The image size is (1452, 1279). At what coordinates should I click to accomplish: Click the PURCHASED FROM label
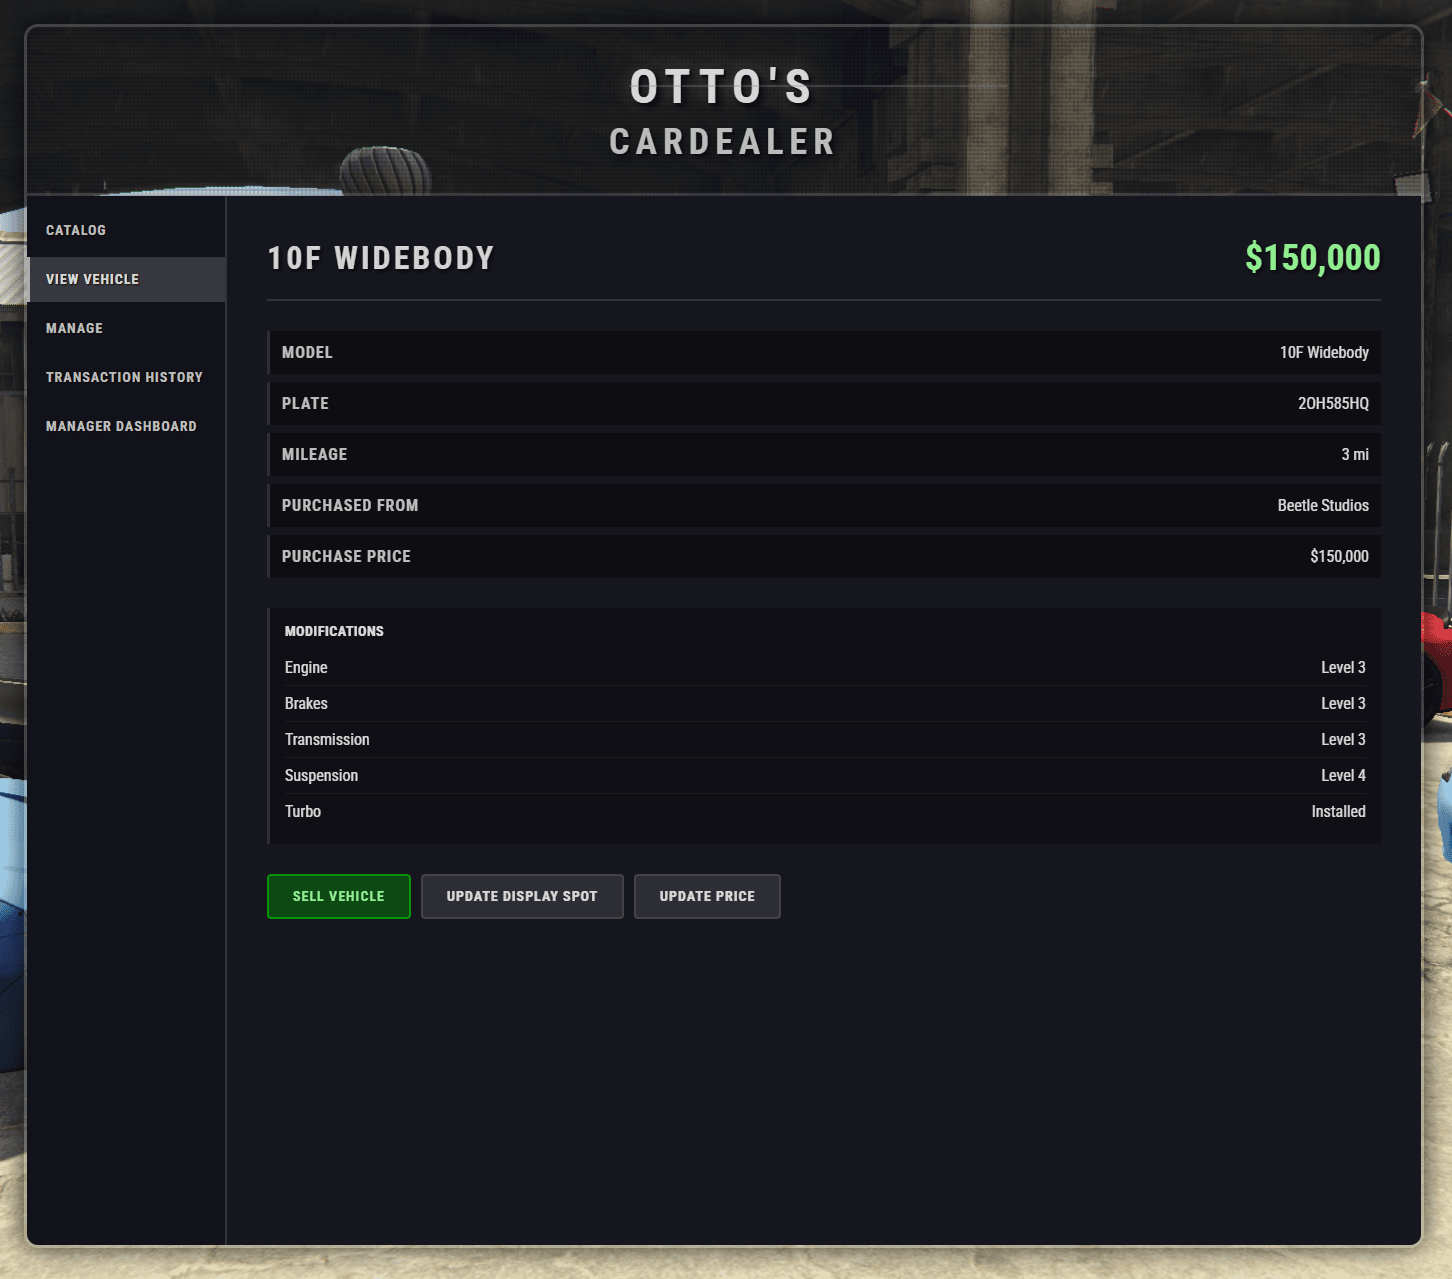[x=350, y=505]
